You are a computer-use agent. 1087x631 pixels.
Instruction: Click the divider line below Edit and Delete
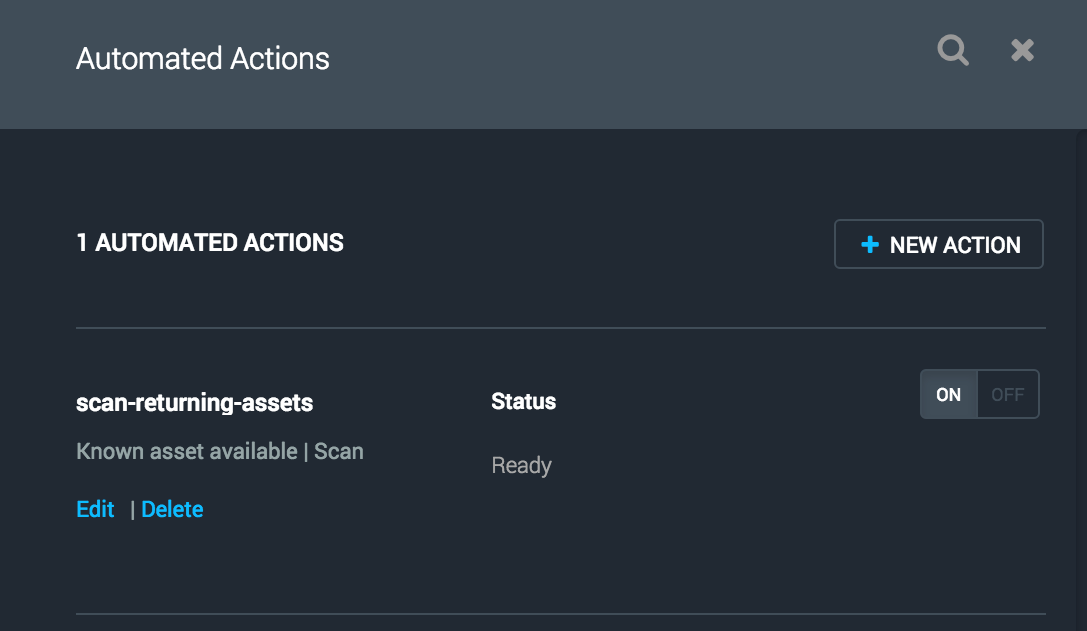560,614
